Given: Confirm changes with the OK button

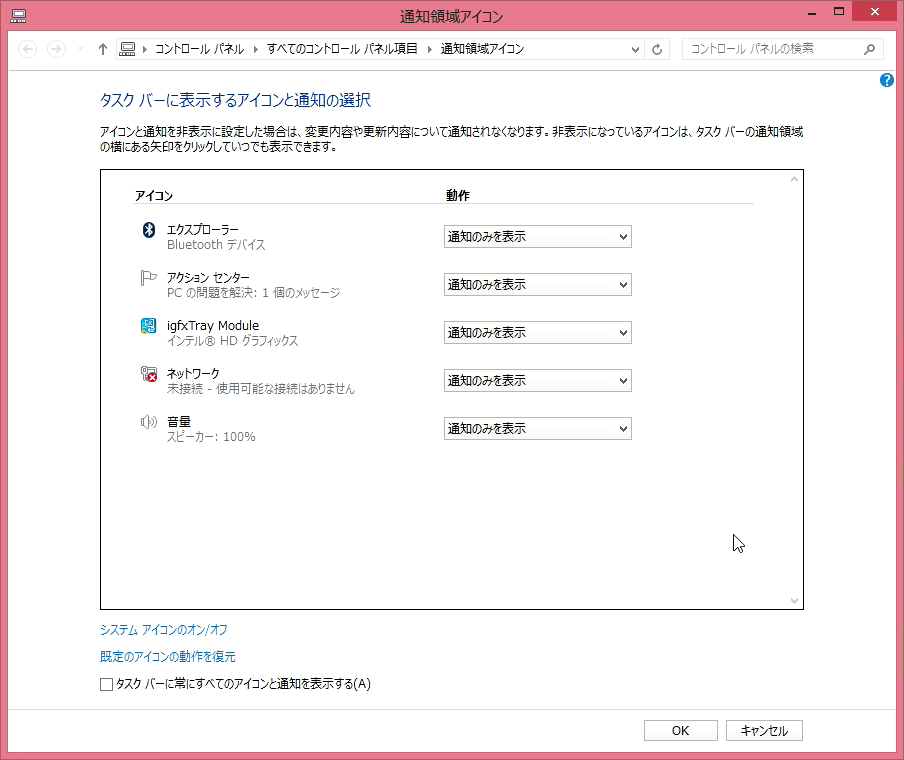Looking at the screenshot, I should (680, 730).
